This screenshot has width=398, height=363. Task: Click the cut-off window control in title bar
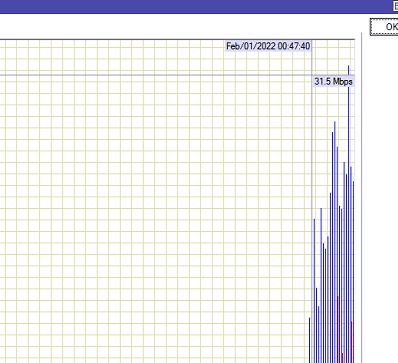pyautogui.click(x=395, y=6)
